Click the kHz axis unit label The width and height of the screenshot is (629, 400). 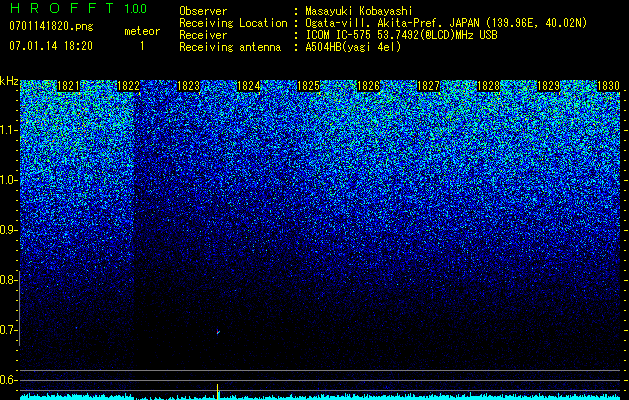[x=9, y=81]
